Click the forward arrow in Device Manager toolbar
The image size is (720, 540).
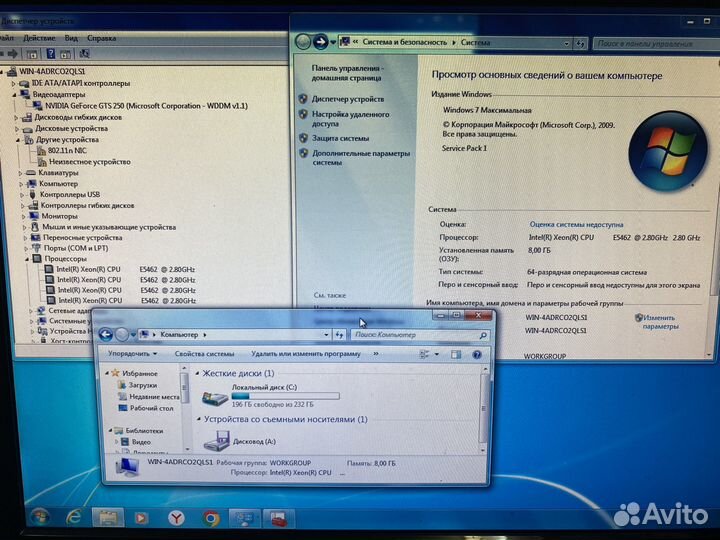click(12, 54)
